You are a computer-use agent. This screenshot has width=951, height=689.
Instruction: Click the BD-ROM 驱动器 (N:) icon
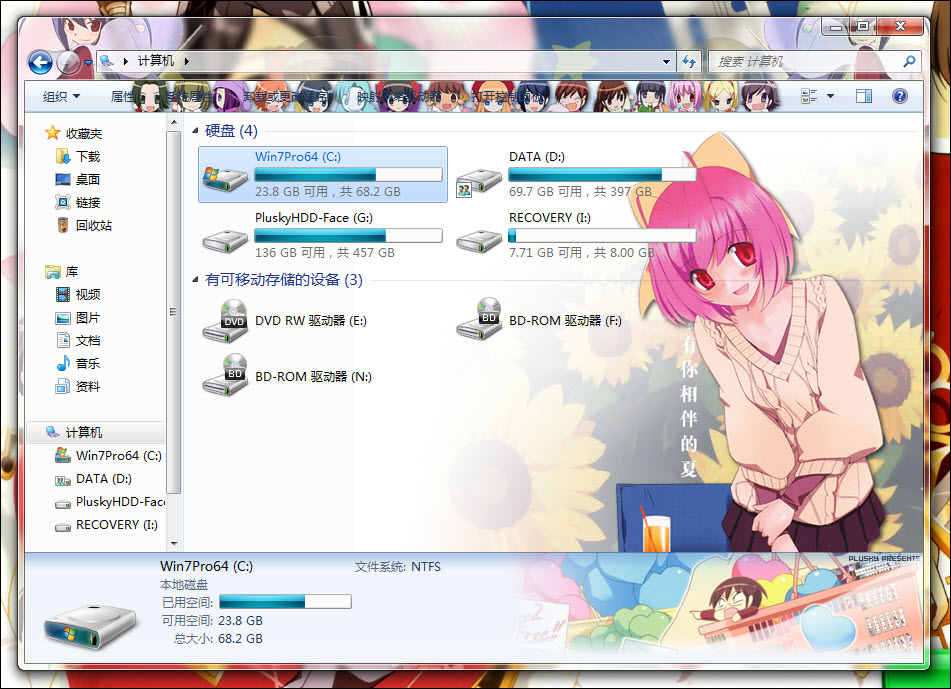point(225,375)
